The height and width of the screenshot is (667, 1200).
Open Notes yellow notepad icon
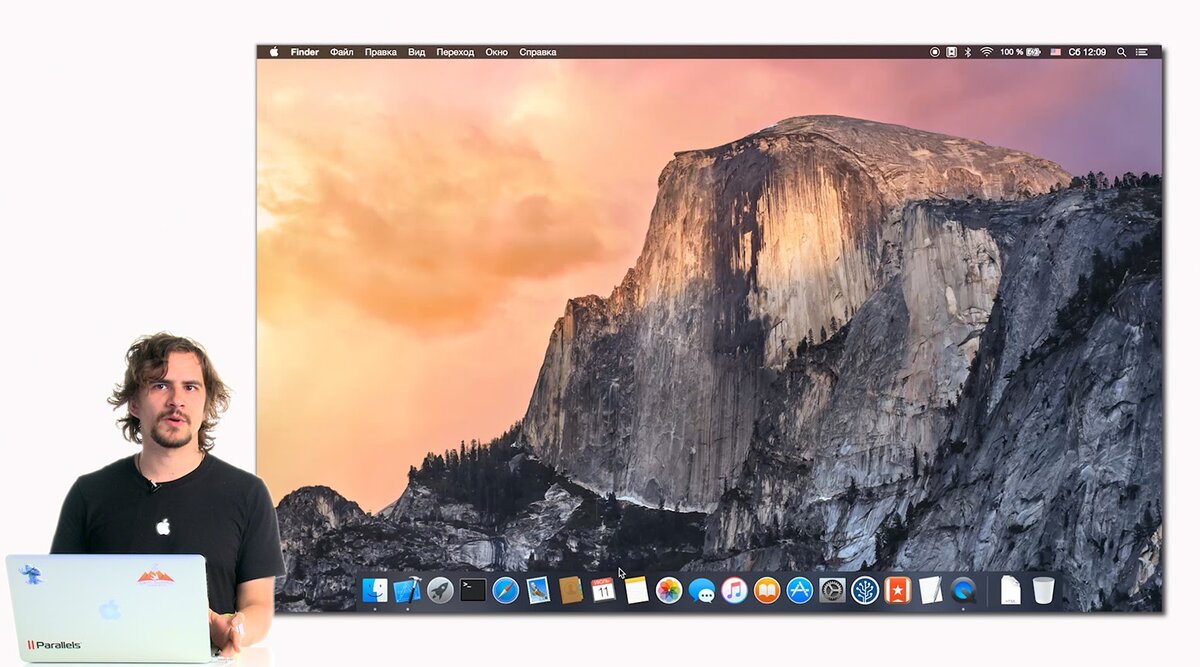(x=636, y=590)
